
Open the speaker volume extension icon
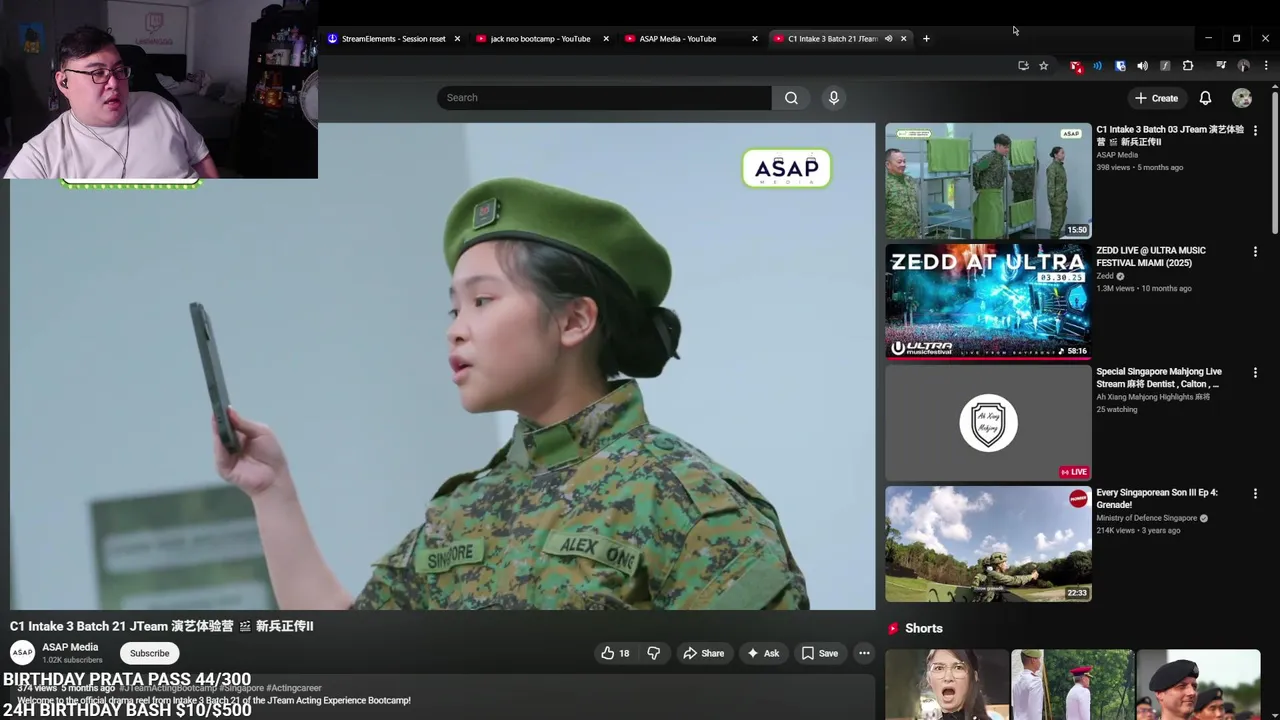coord(1142,66)
